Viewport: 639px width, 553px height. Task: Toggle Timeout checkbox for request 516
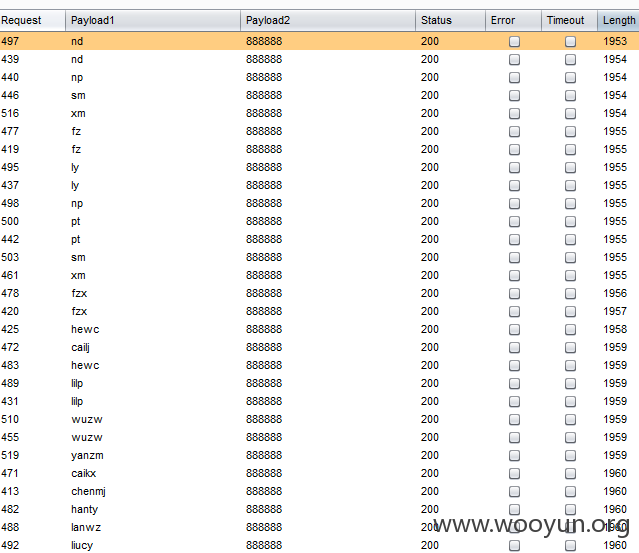coord(571,113)
